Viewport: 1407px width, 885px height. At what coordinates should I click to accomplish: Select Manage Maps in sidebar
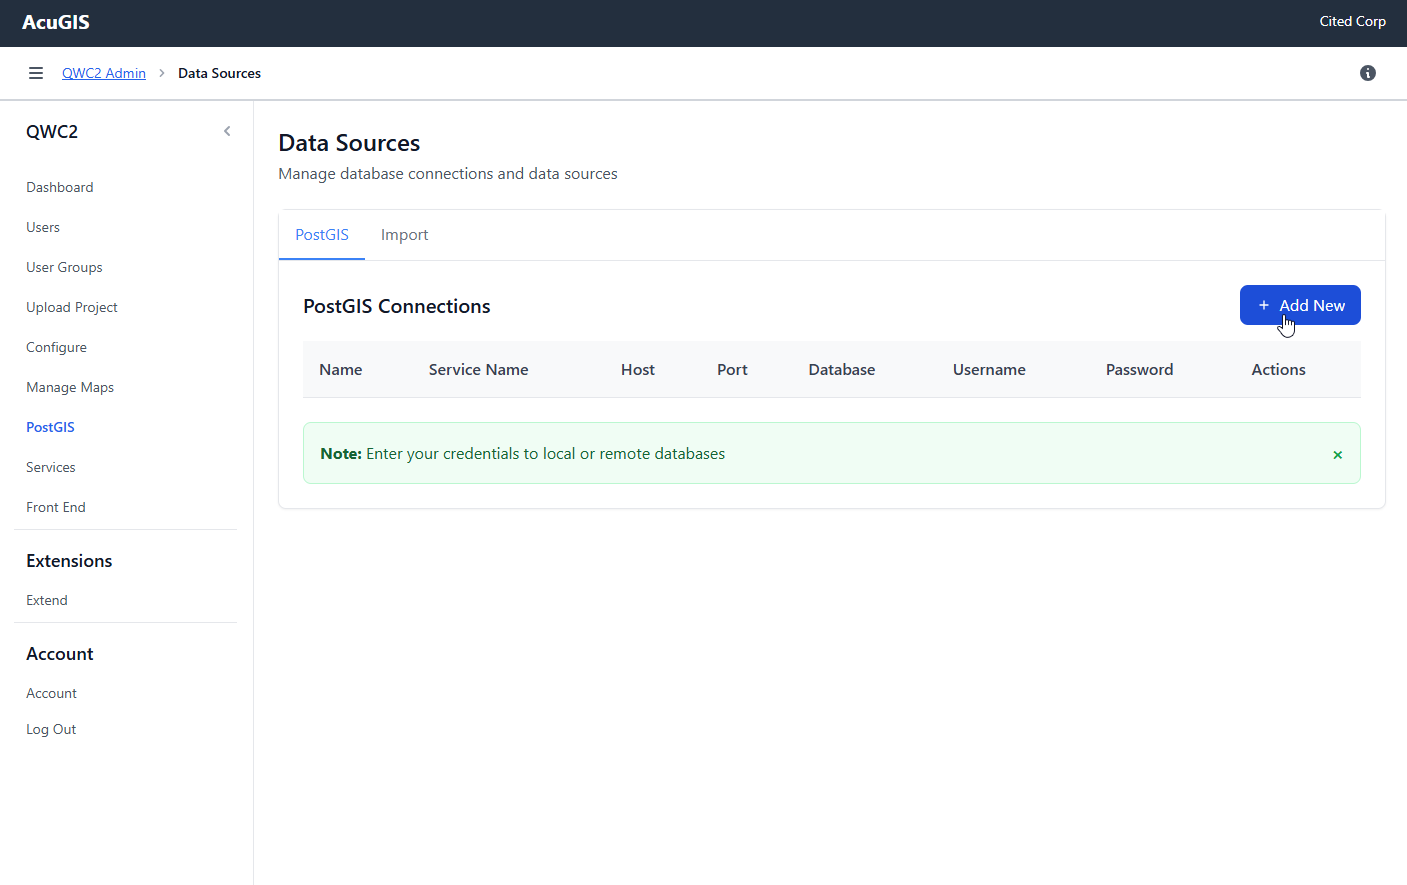click(x=70, y=387)
